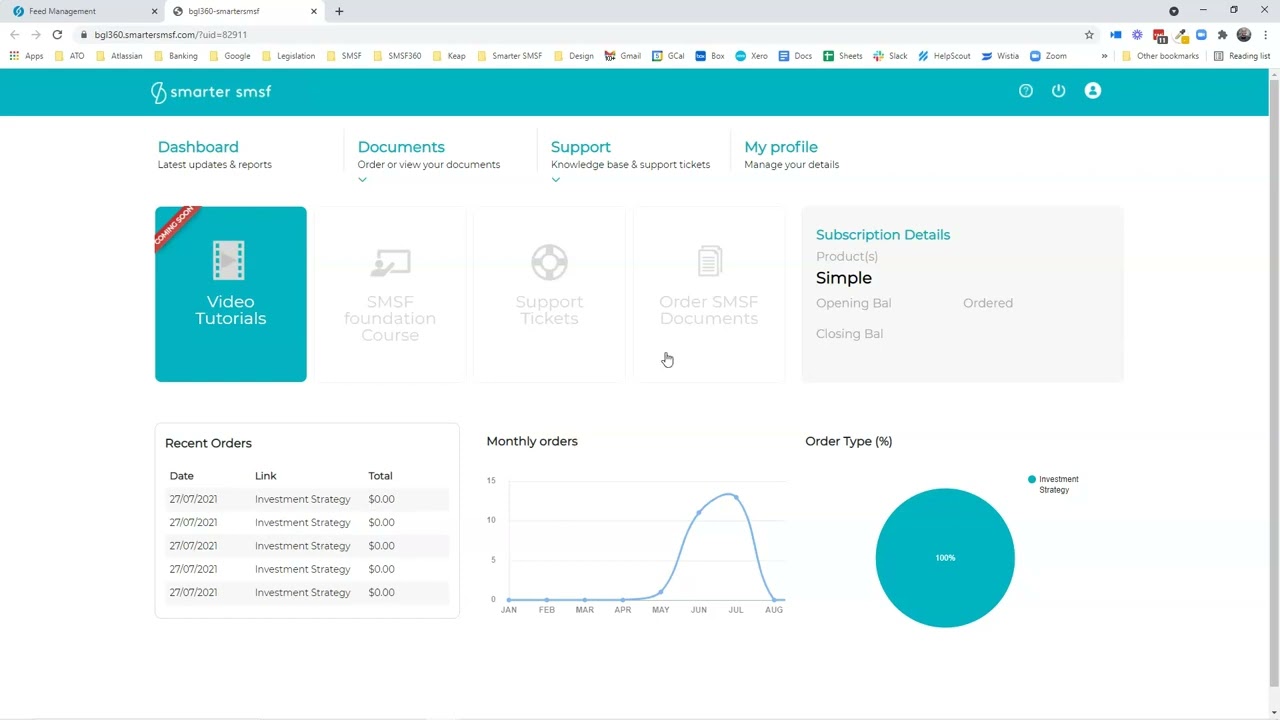
Task: Open the Zoom extension icon
Action: click(1201, 34)
